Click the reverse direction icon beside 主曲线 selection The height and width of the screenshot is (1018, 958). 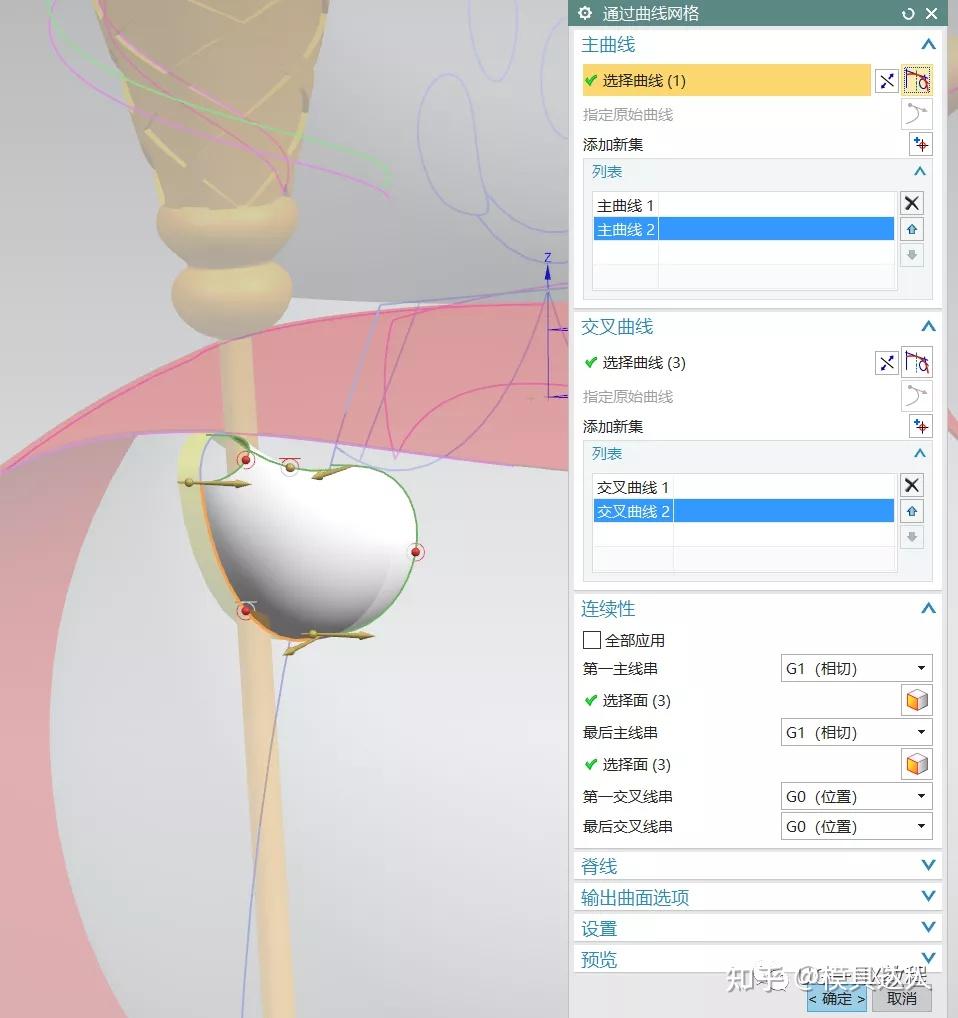(x=886, y=80)
